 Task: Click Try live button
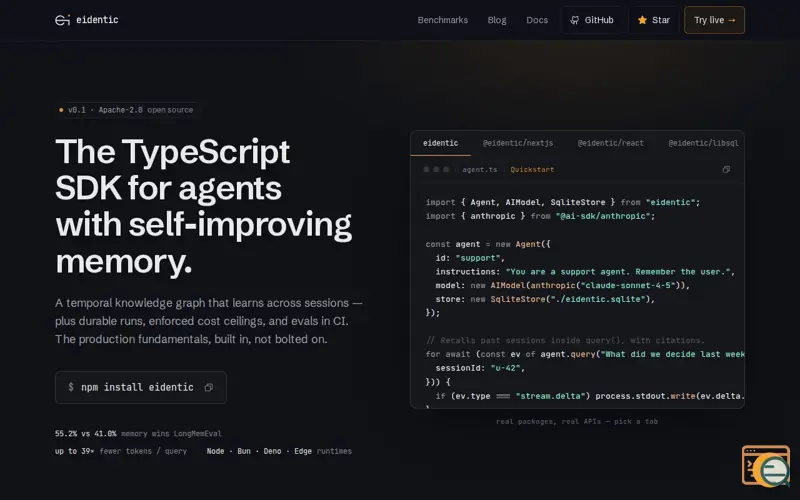click(x=714, y=20)
